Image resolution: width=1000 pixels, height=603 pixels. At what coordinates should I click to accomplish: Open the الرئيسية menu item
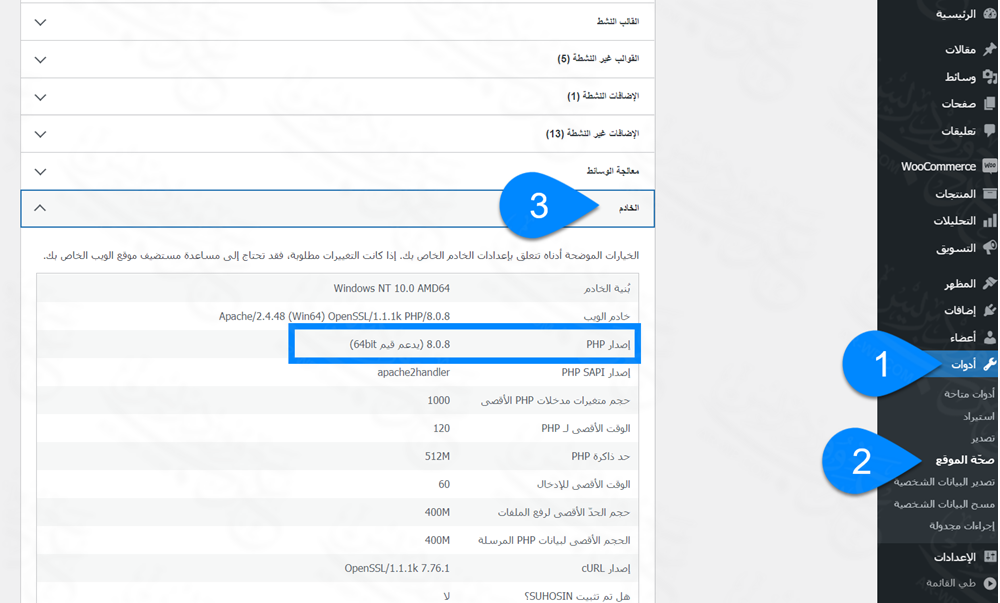(955, 14)
